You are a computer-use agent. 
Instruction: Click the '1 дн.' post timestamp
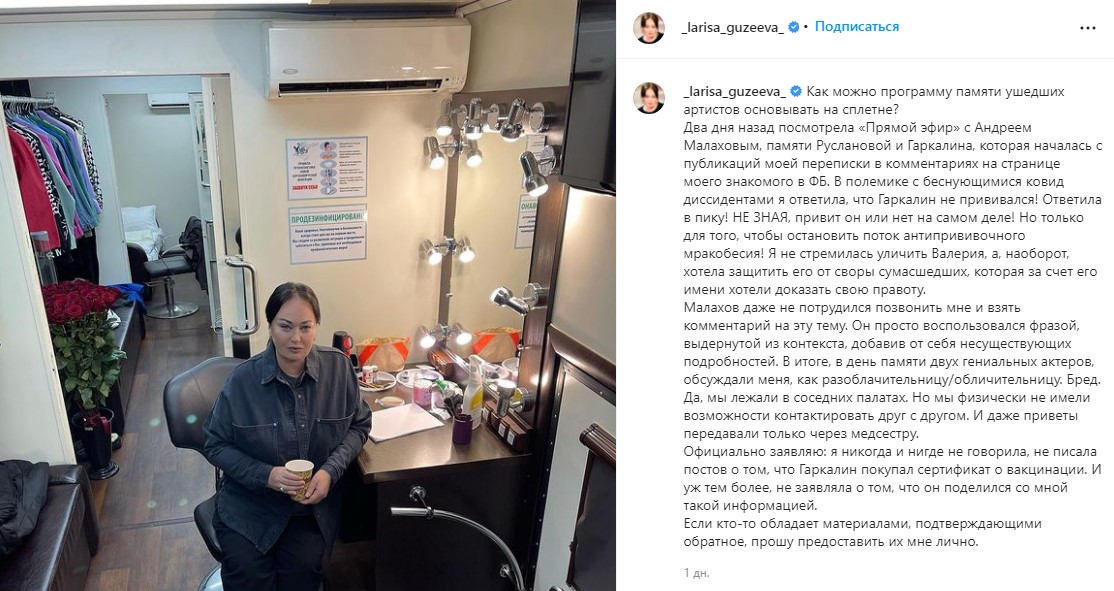tap(696, 573)
